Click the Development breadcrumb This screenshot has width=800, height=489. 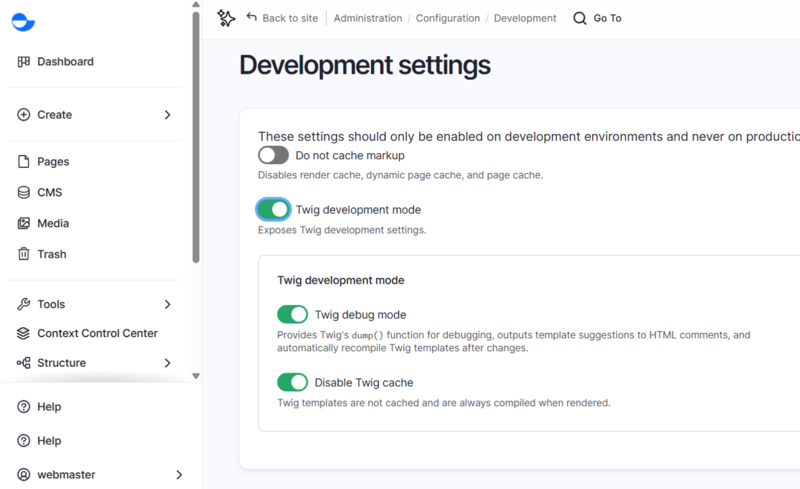(525, 18)
